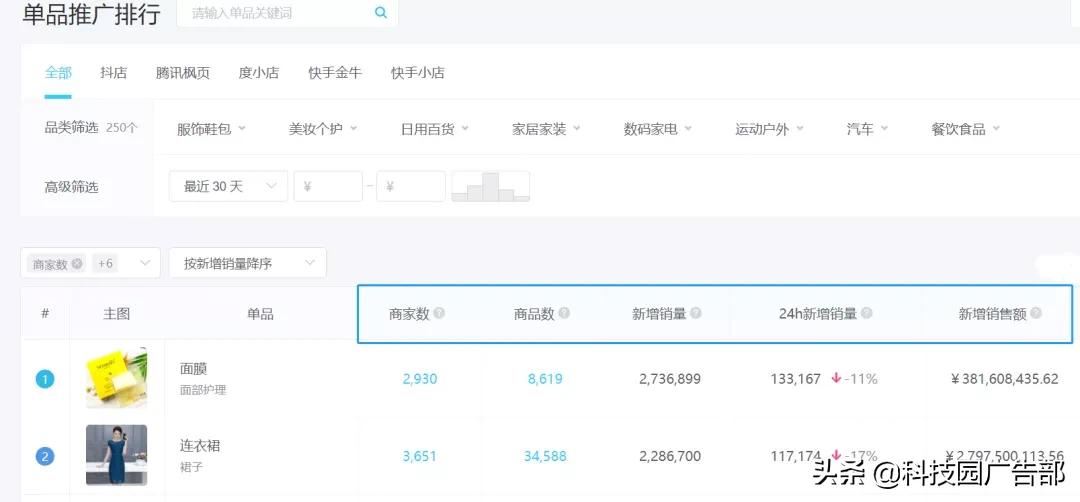Click the search magnifier icon

point(381,13)
